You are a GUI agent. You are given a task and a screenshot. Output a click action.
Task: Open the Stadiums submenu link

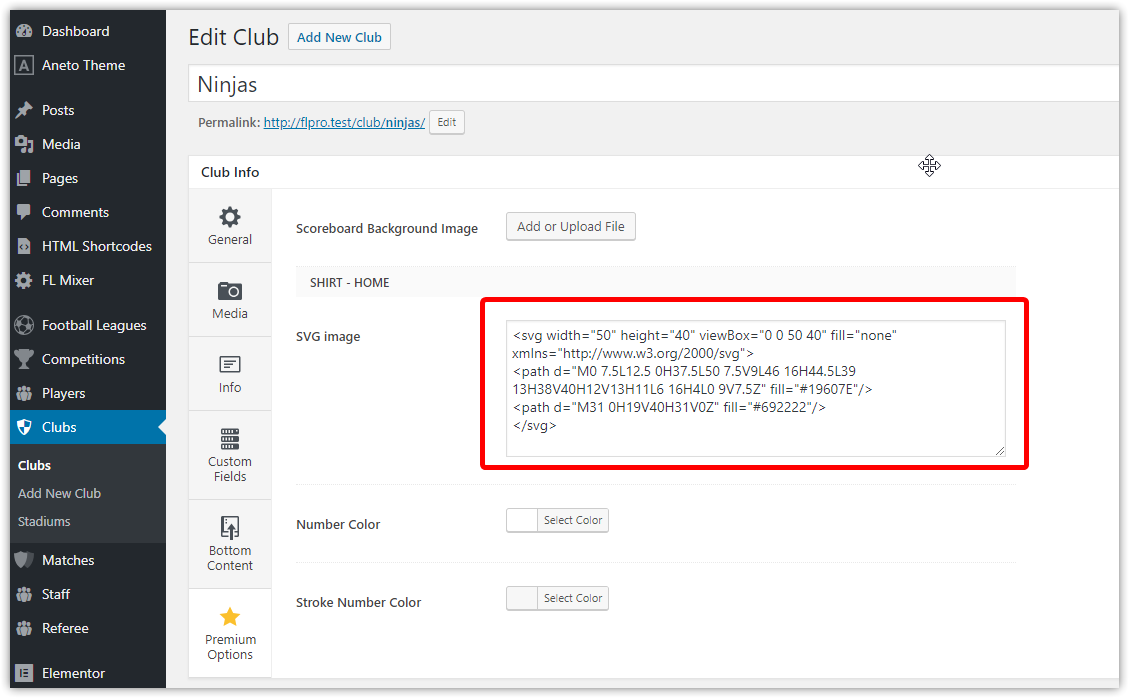pyautogui.click(x=44, y=522)
